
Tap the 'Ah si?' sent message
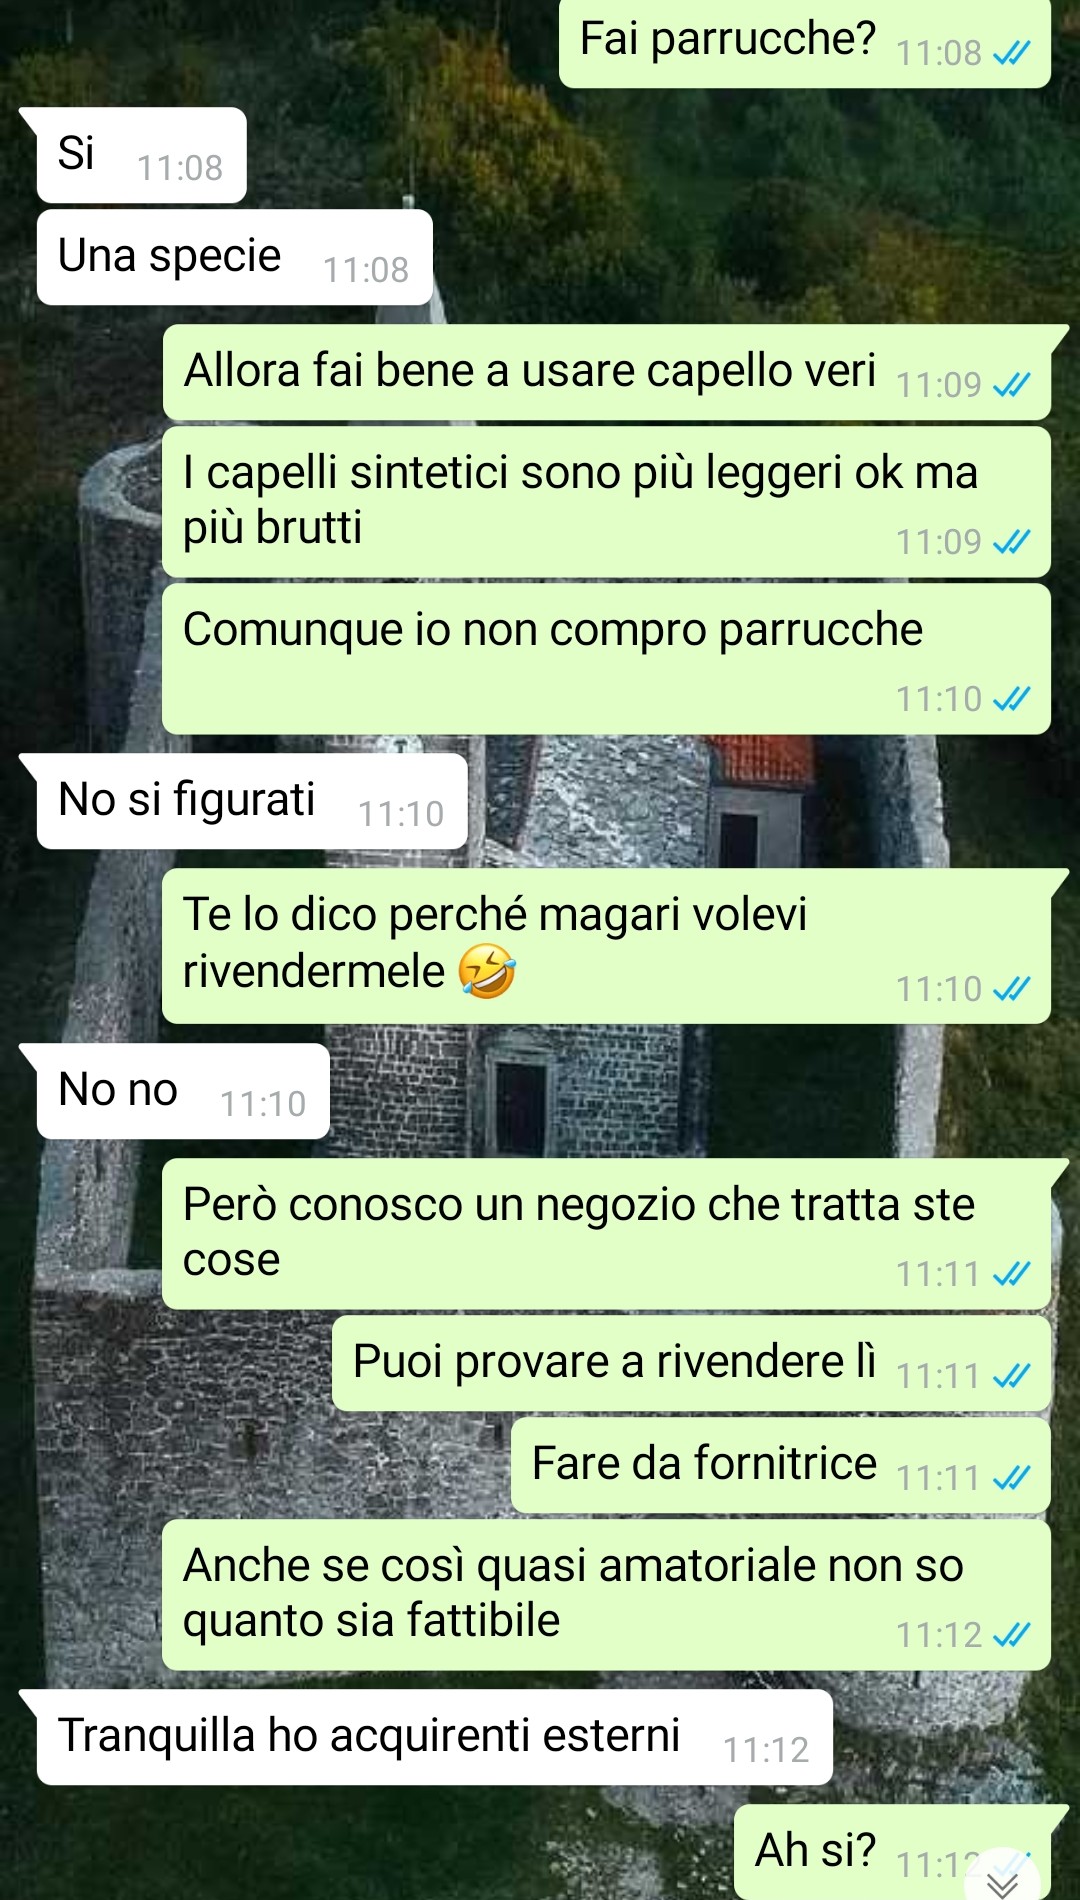click(x=892, y=1851)
